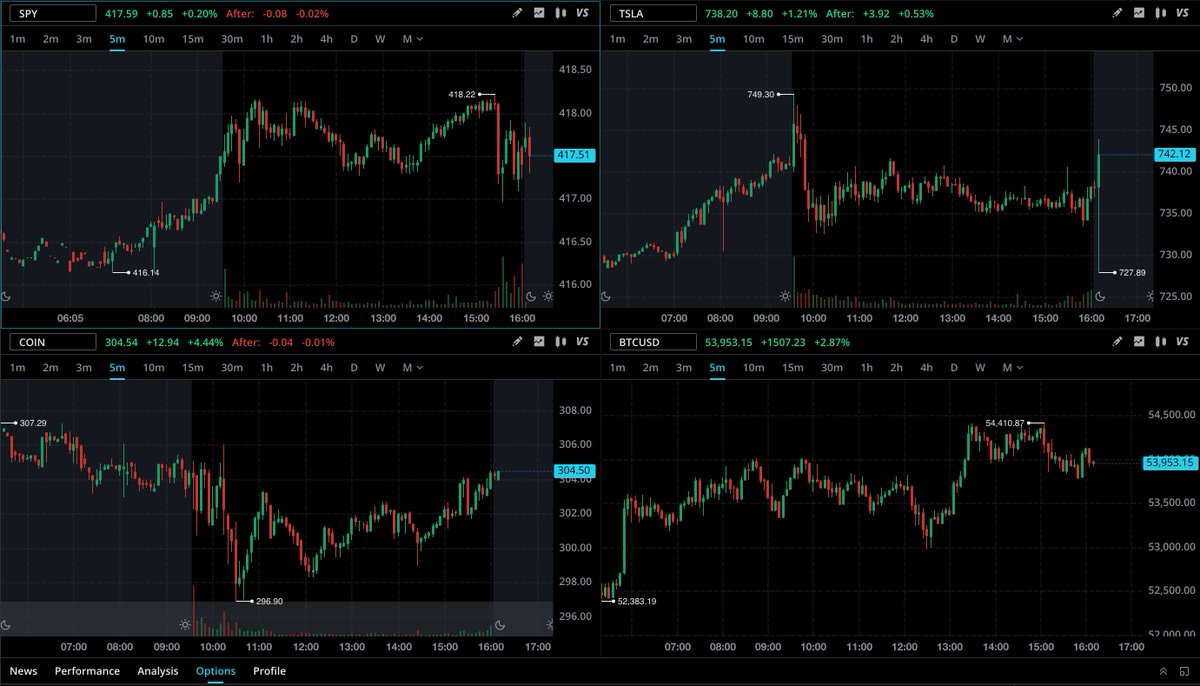Viewport: 1200px width, 686px height.
Task: Click the VS compare icon on TSLA chart
Action: coord(1182,14)
